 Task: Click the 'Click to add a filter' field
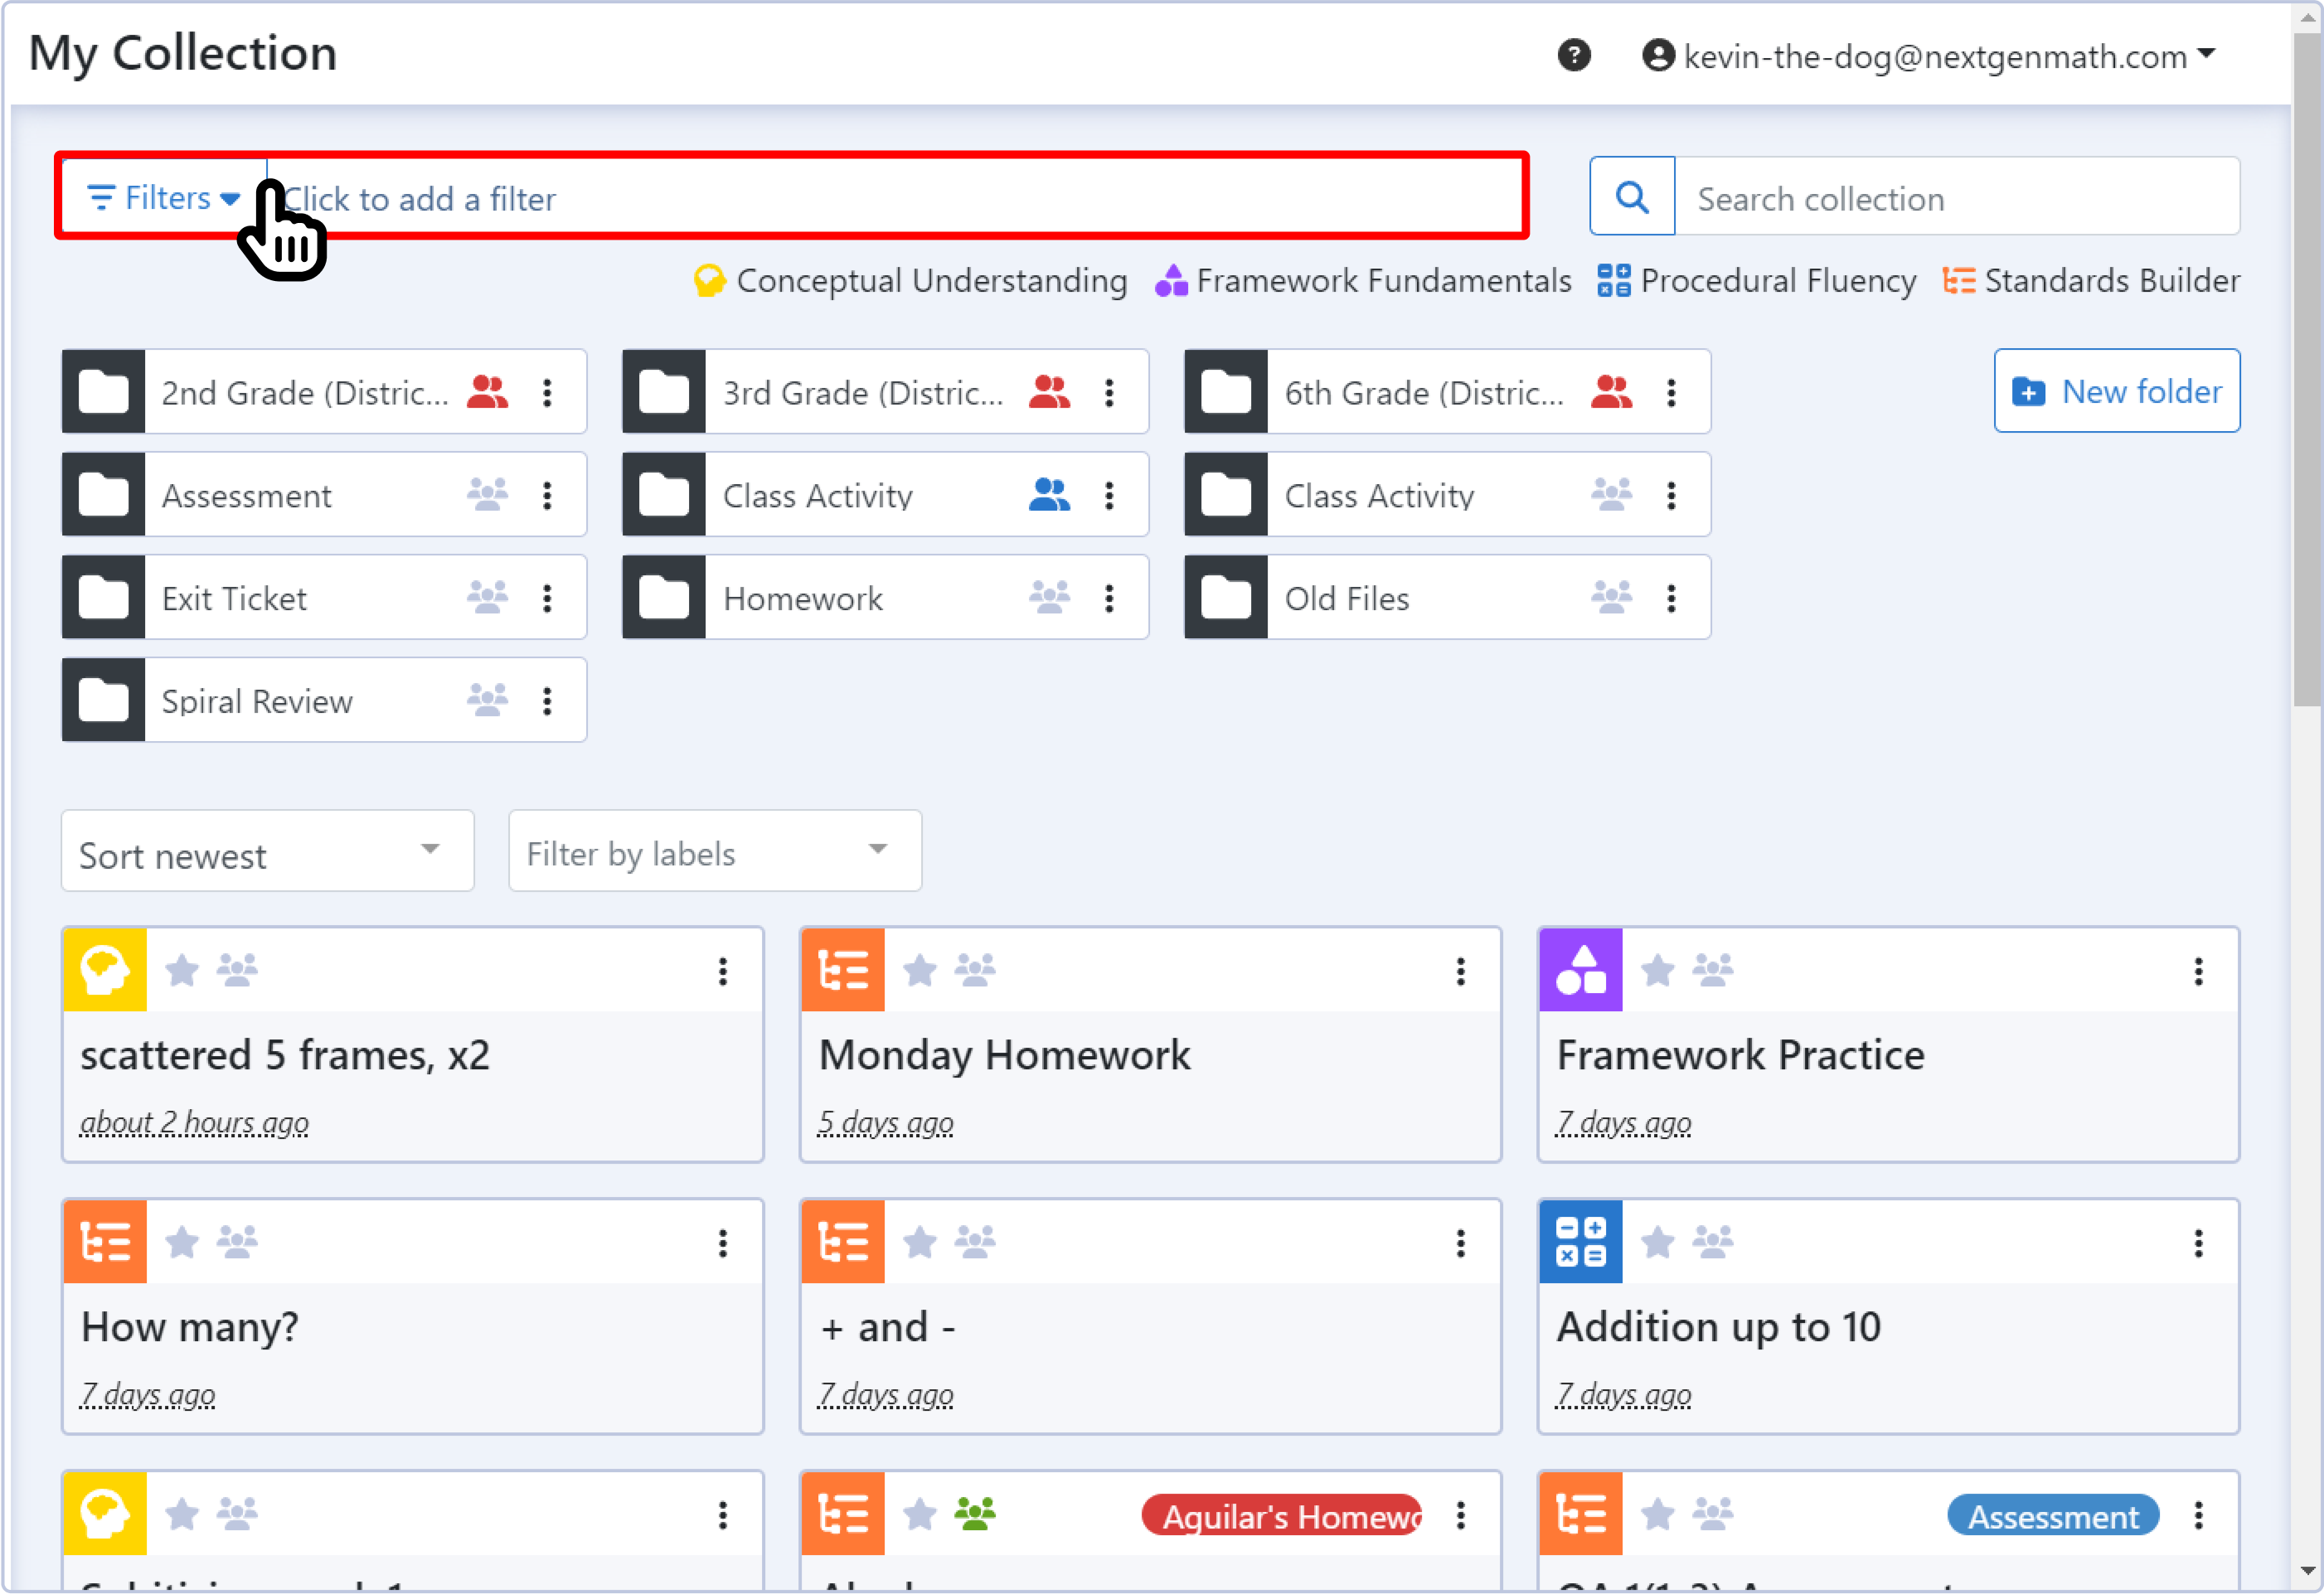click(895, 198)
